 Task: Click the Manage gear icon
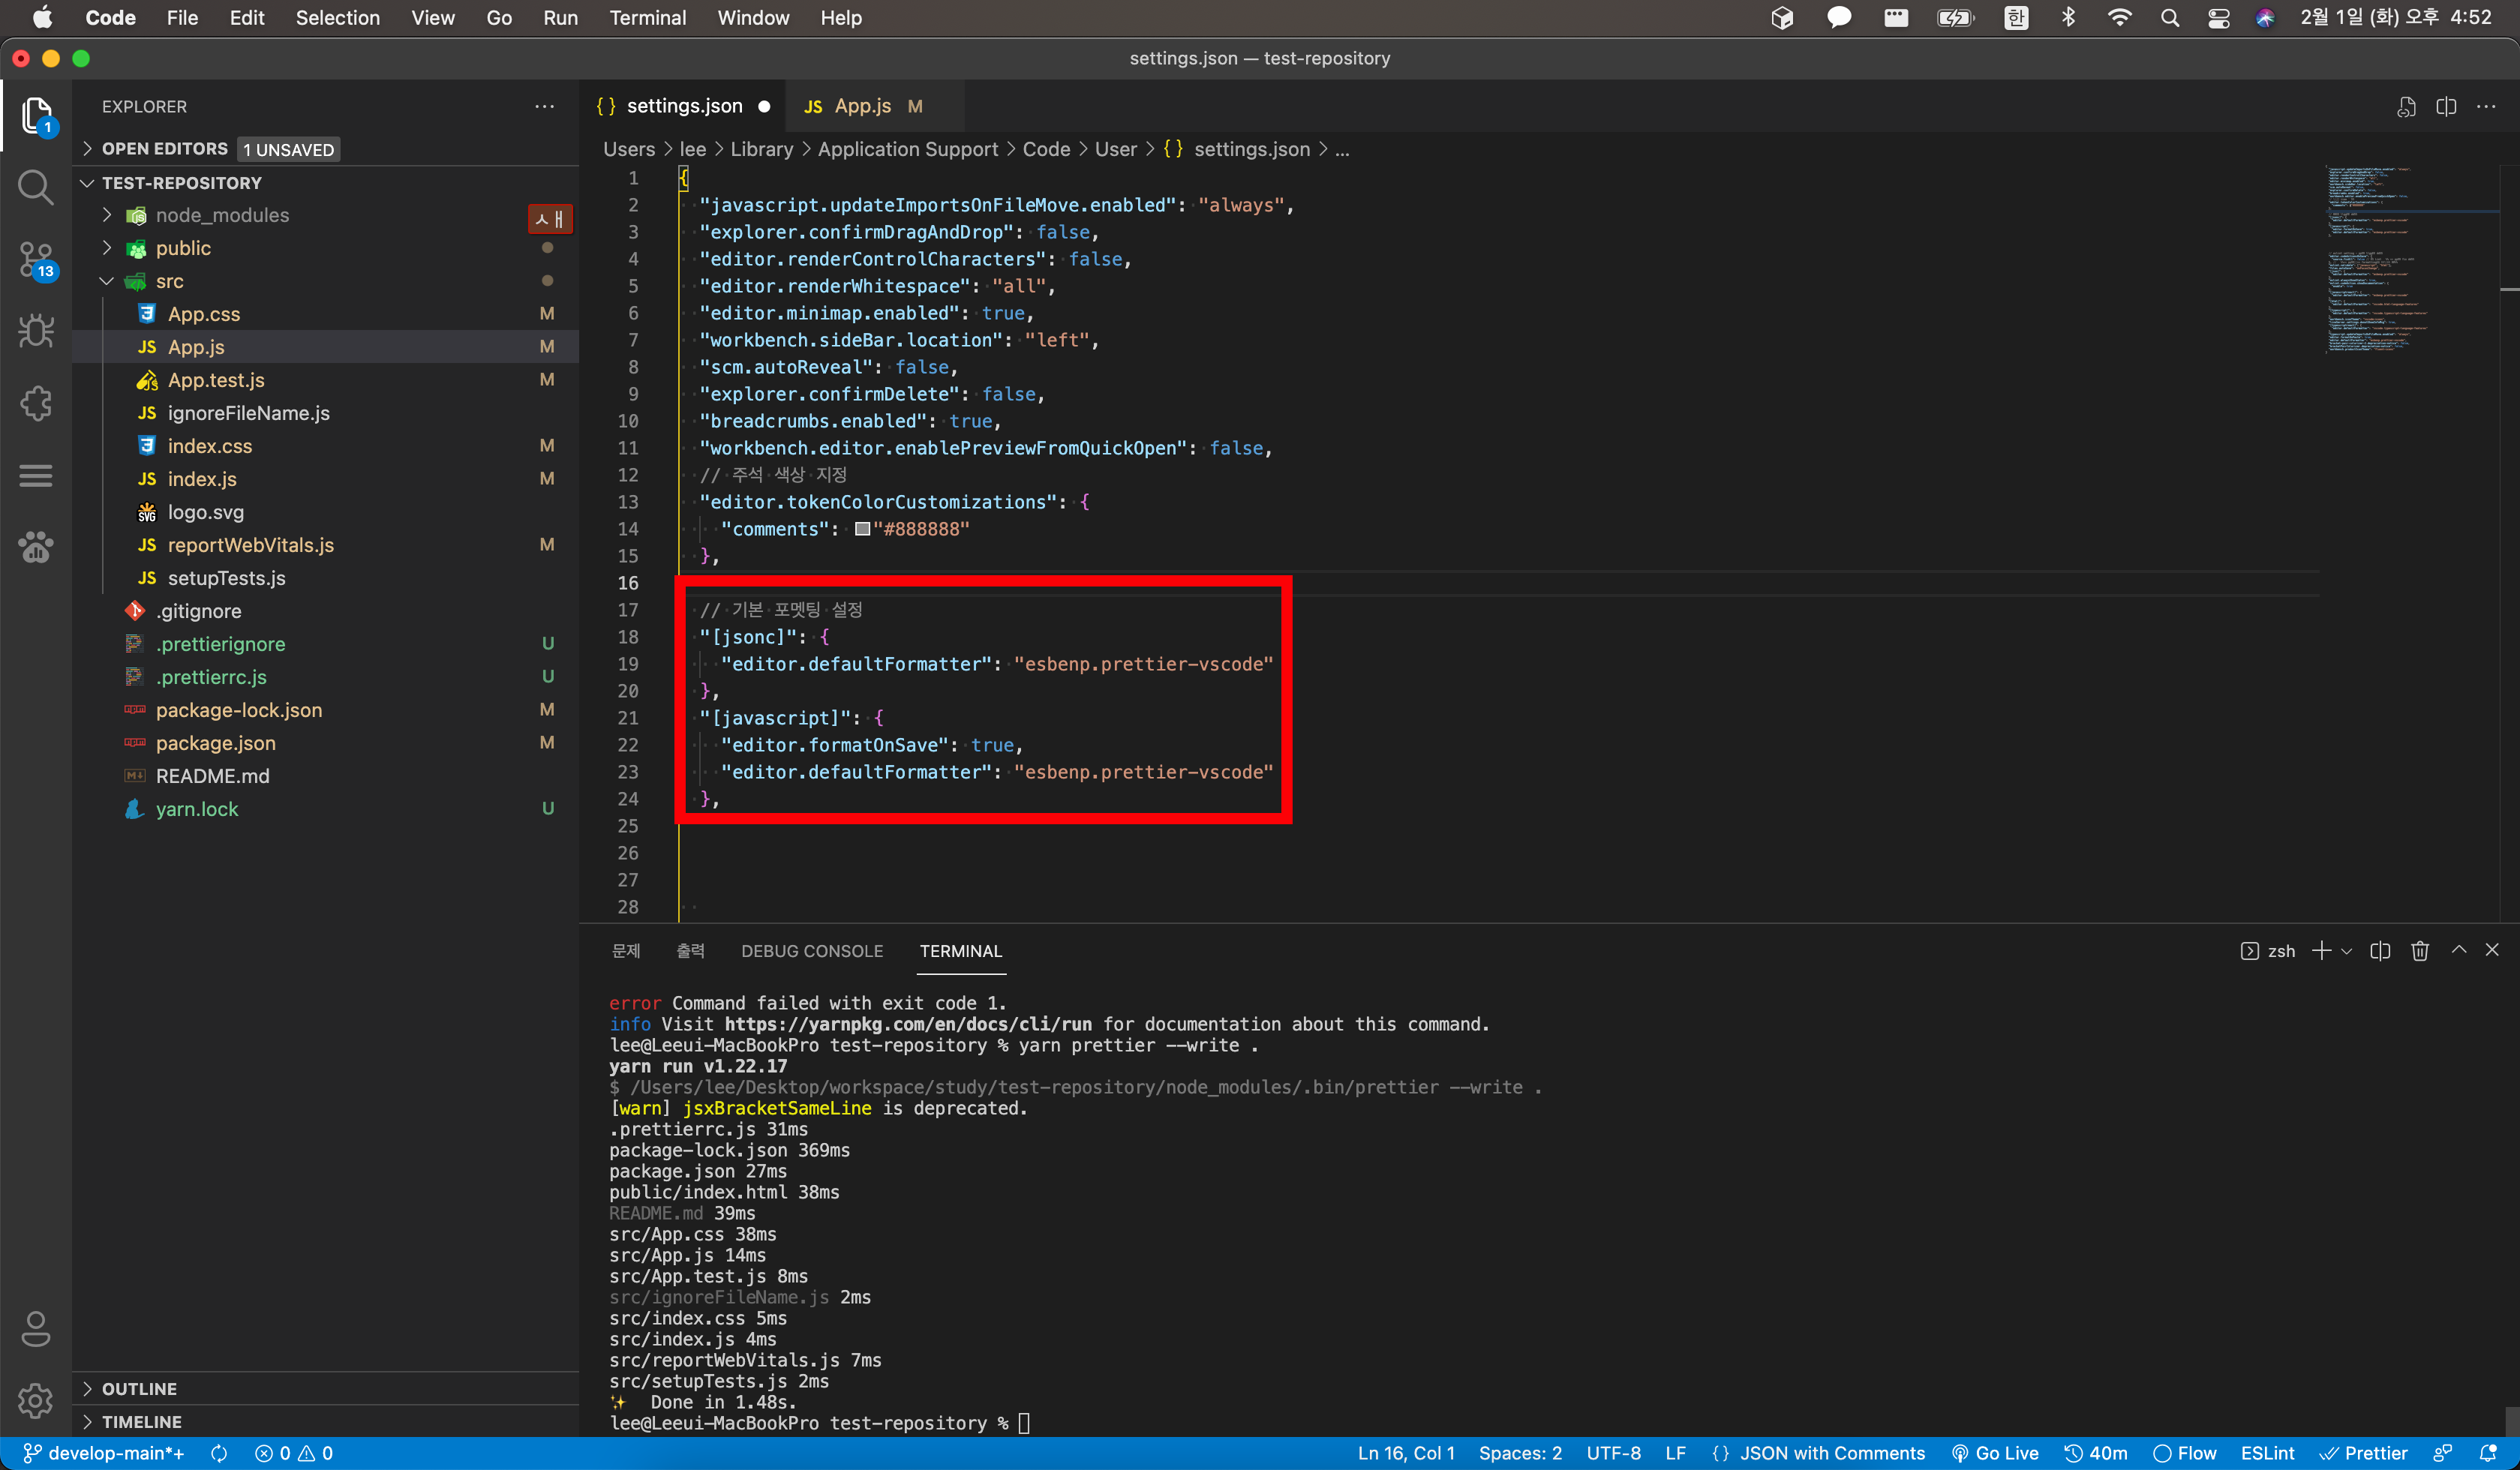click(36, 1400)
